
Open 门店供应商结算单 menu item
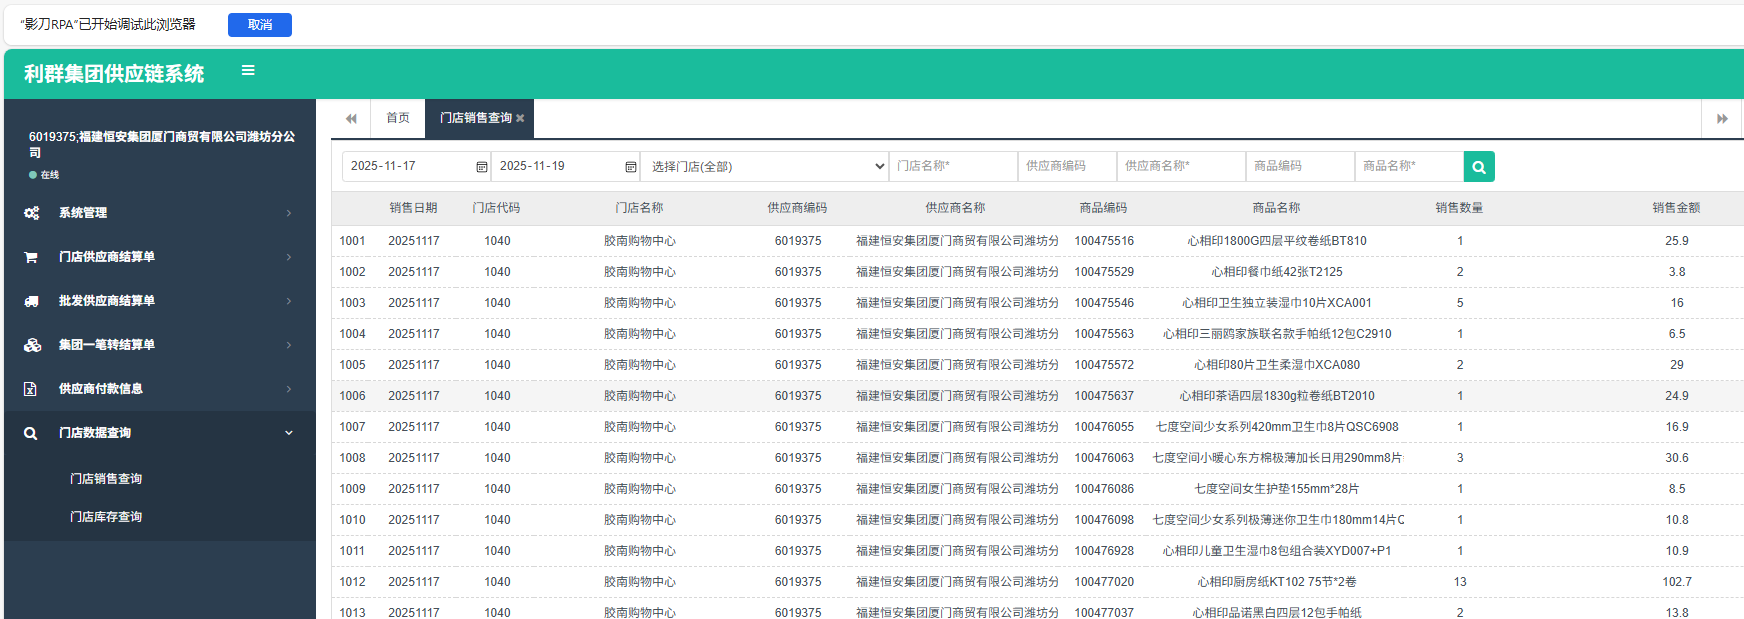click(160, 257)
